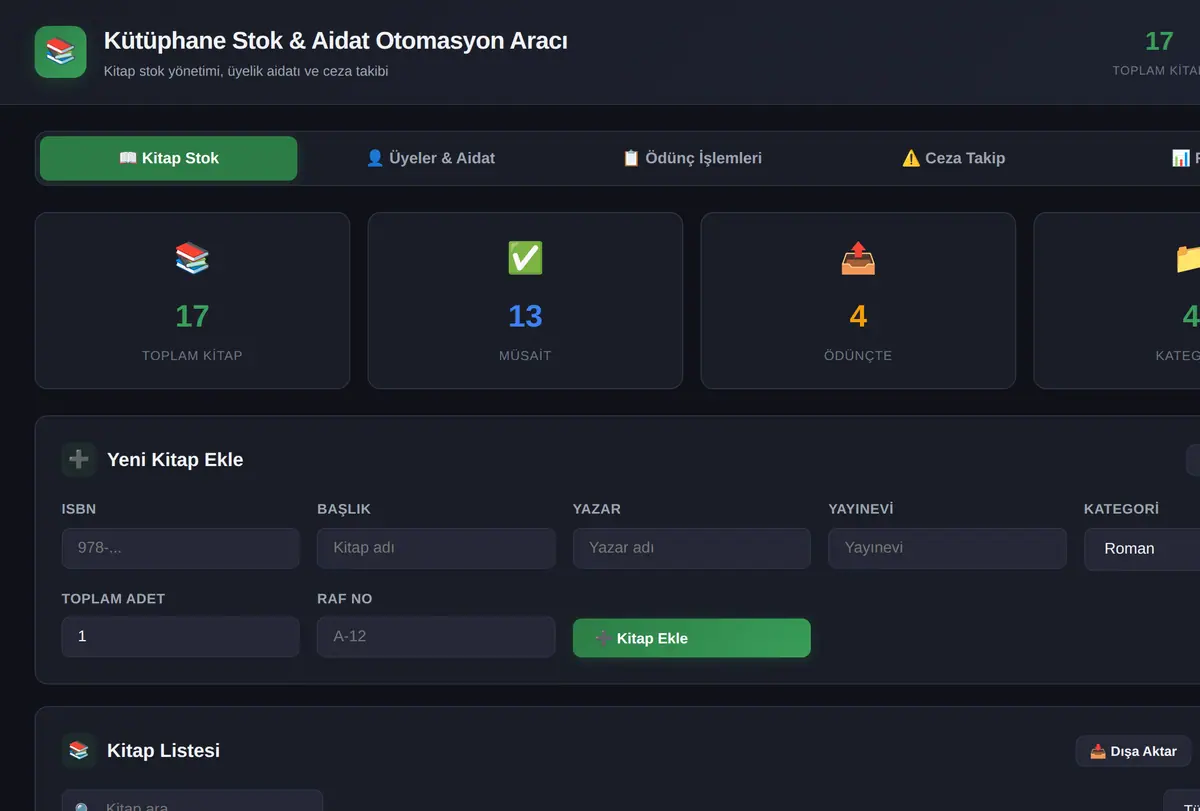Click the ÖDÜNÇTE card label
The width and height of the screenshot is (1200, 811).
pyautogui.click(x=858, y=355)
